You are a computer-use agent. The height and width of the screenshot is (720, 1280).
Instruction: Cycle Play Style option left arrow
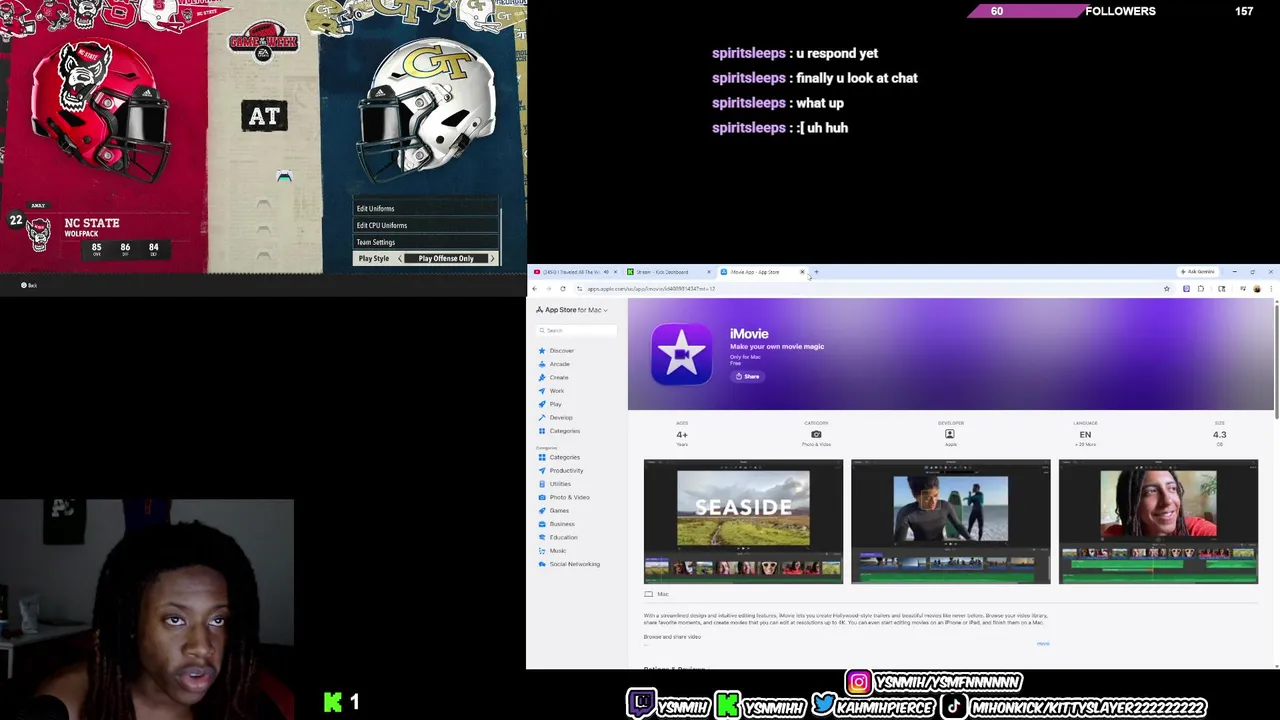click(400, 258)
